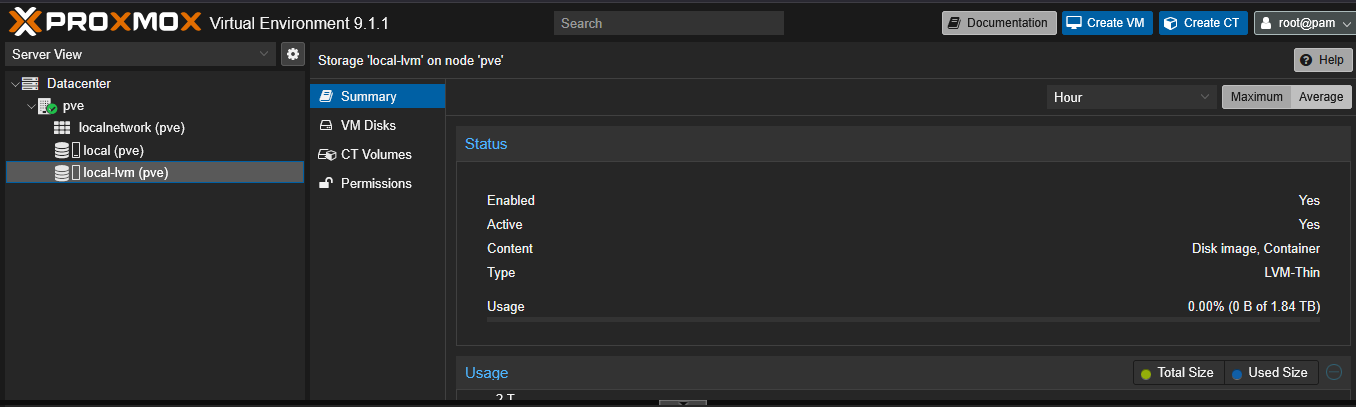Click the 0.00% (0 B of 1.84 TB) usage text
The width and height of the screenshot is (1356, 407).
tap(1254, 306)
